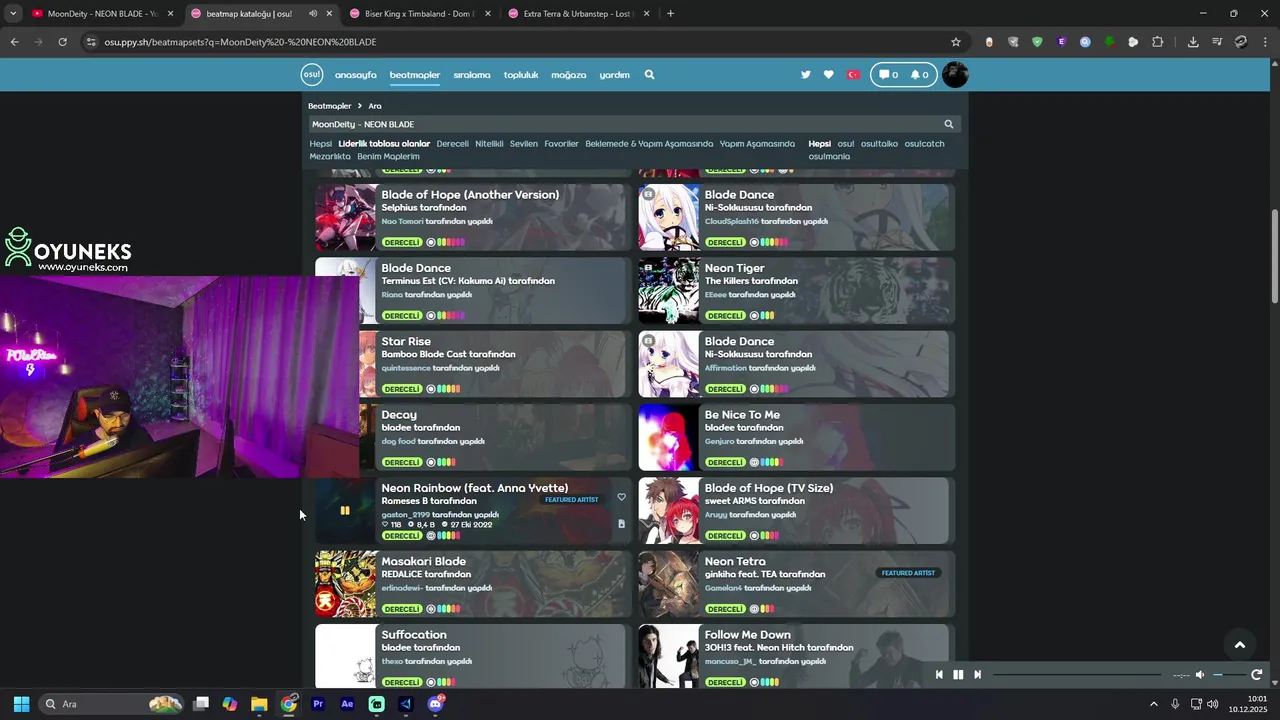
Task: Reload the page in Chrome
Action: point(62,42)
